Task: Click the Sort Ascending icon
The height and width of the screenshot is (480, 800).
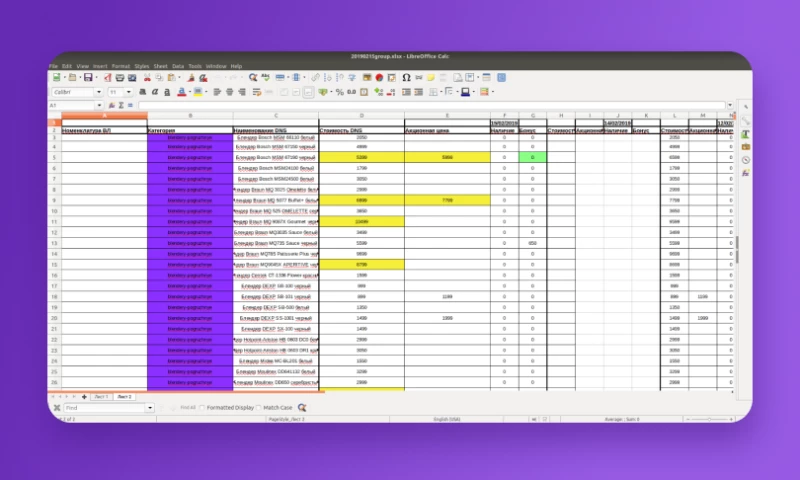Action: click(328, 78)
